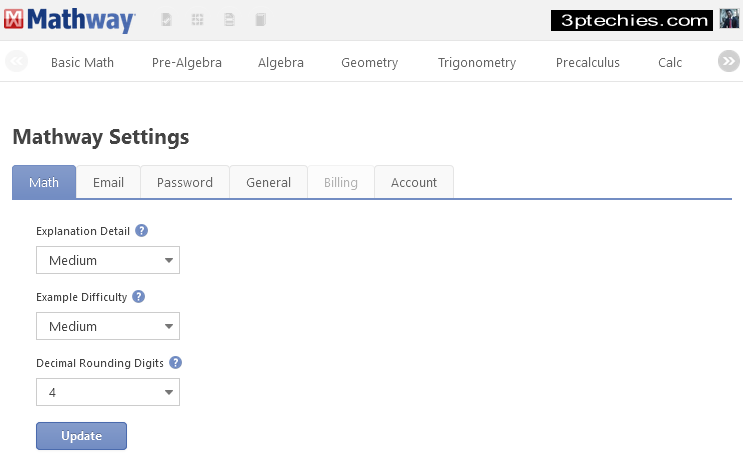Screen dimensions: 743x459
Task: Open Decimal Rounding Digits dropdown
Action: [108, 392]
